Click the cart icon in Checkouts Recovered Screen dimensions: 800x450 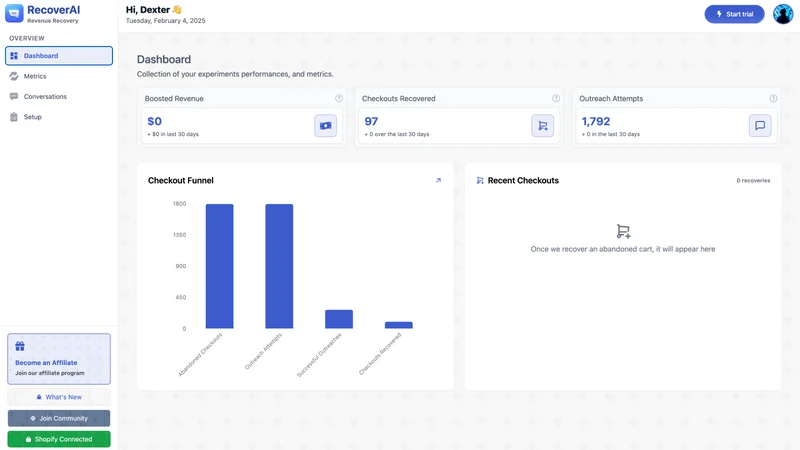click(x=542, y=126)
